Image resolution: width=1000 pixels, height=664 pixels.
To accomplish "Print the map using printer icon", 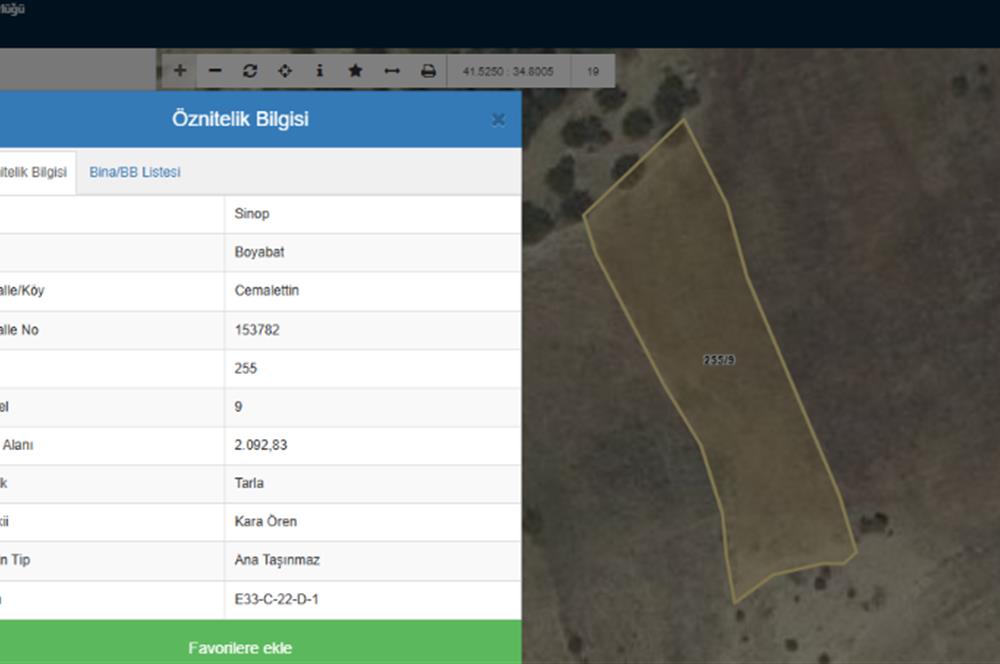I will 428,71.
